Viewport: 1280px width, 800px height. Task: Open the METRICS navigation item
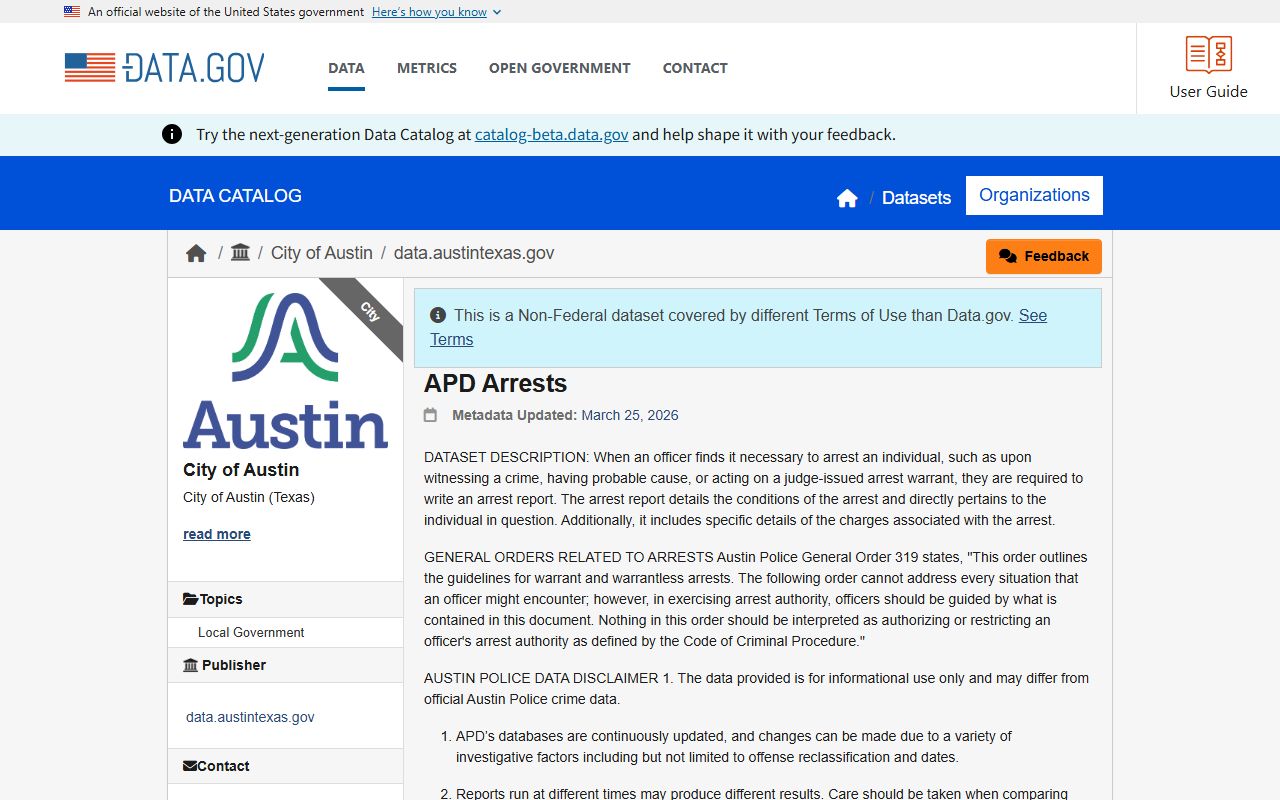427,68
